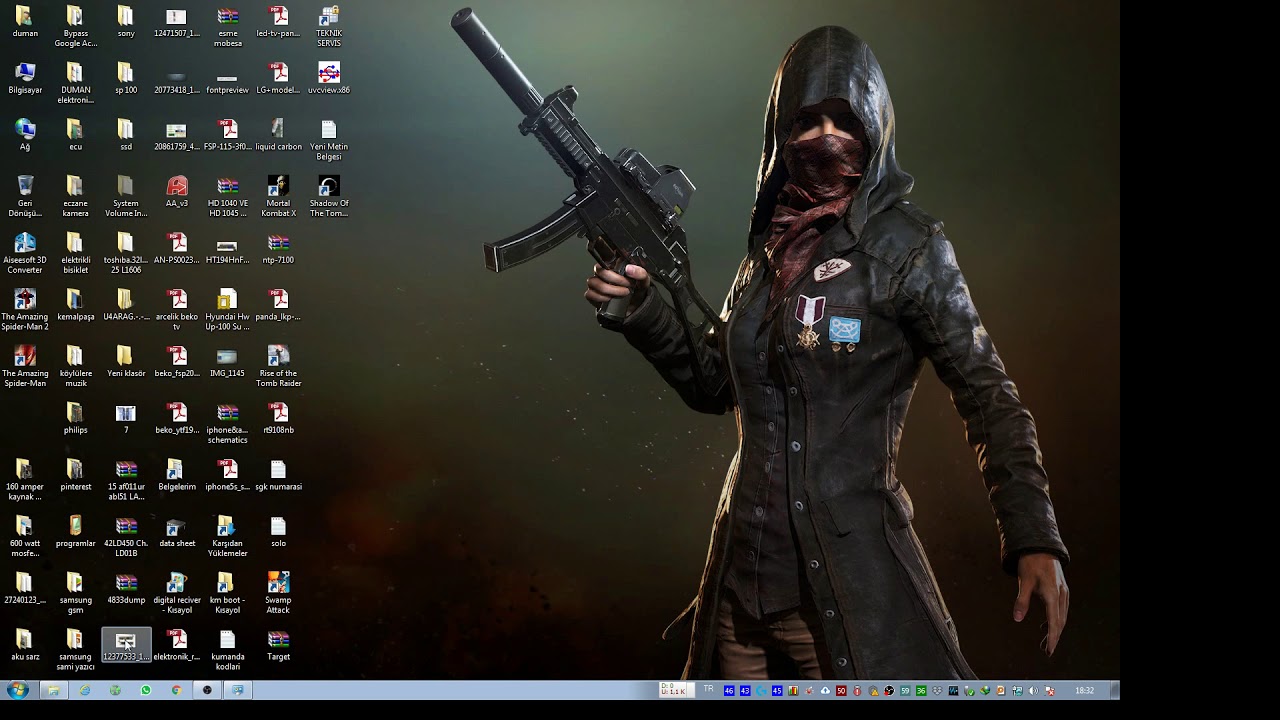Open OBS Studio in the taskbar
Screen dimensions: 1280x720
pyautogui.click(x=207, y=690)
